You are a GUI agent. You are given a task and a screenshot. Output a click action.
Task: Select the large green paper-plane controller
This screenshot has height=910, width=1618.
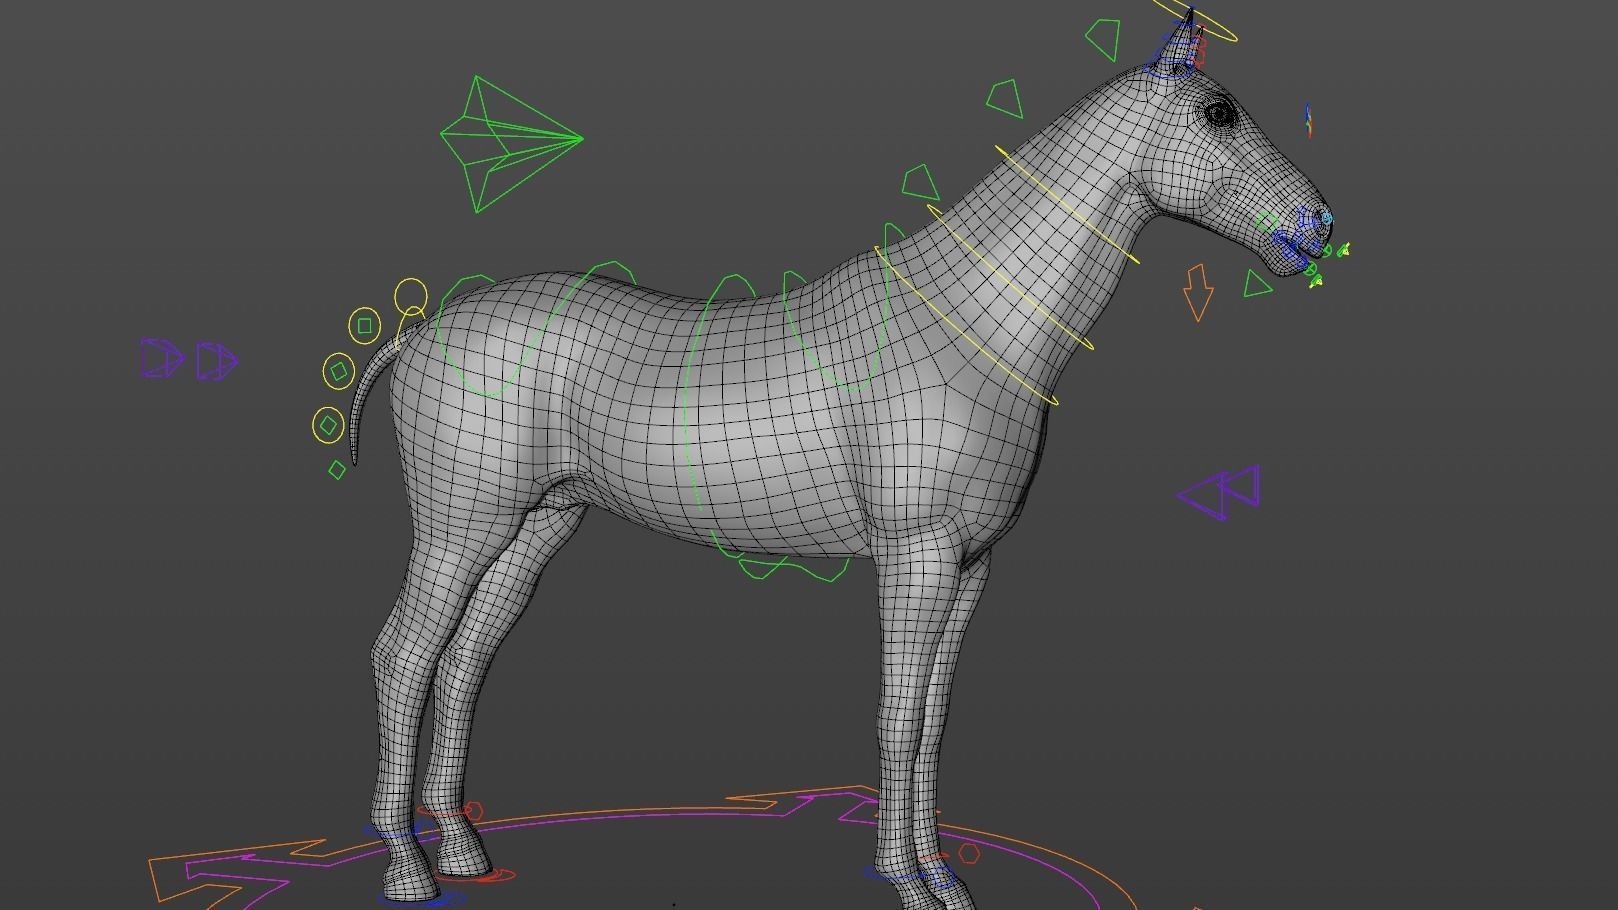tap(510, 143)
